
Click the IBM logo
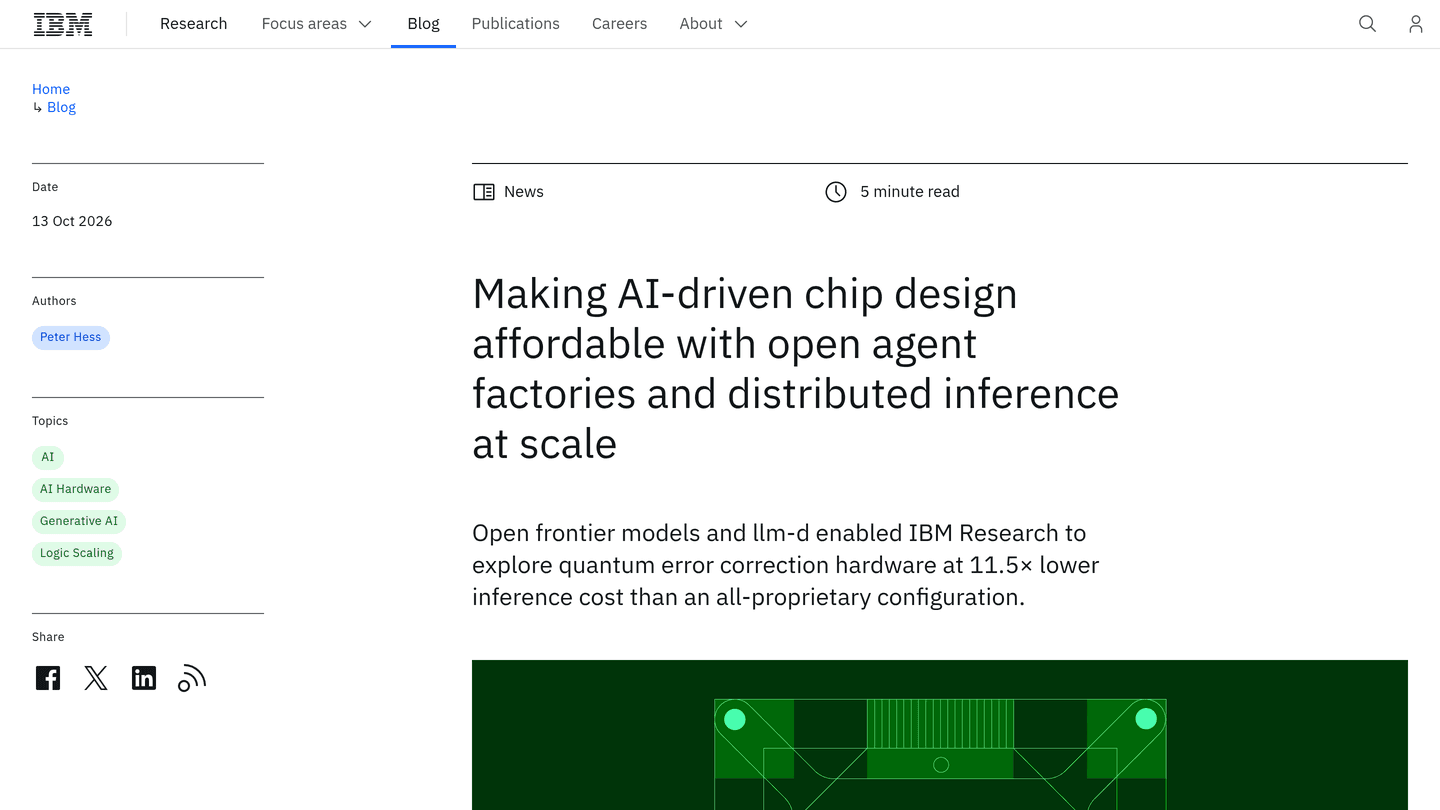(63, 24)
